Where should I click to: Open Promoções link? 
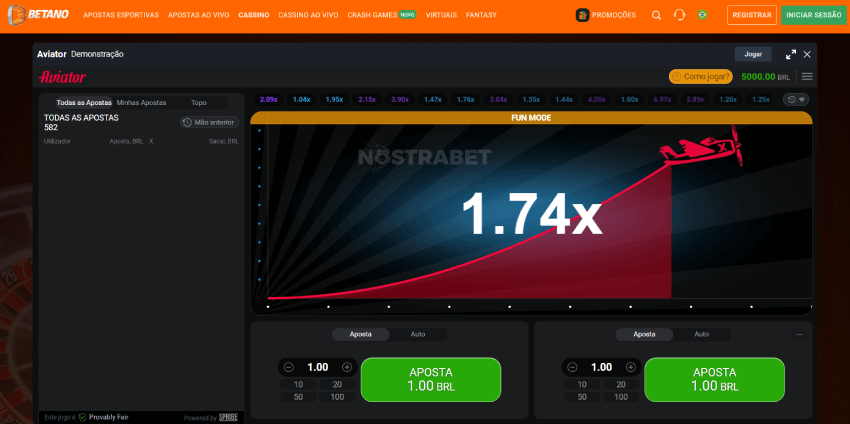614,15
